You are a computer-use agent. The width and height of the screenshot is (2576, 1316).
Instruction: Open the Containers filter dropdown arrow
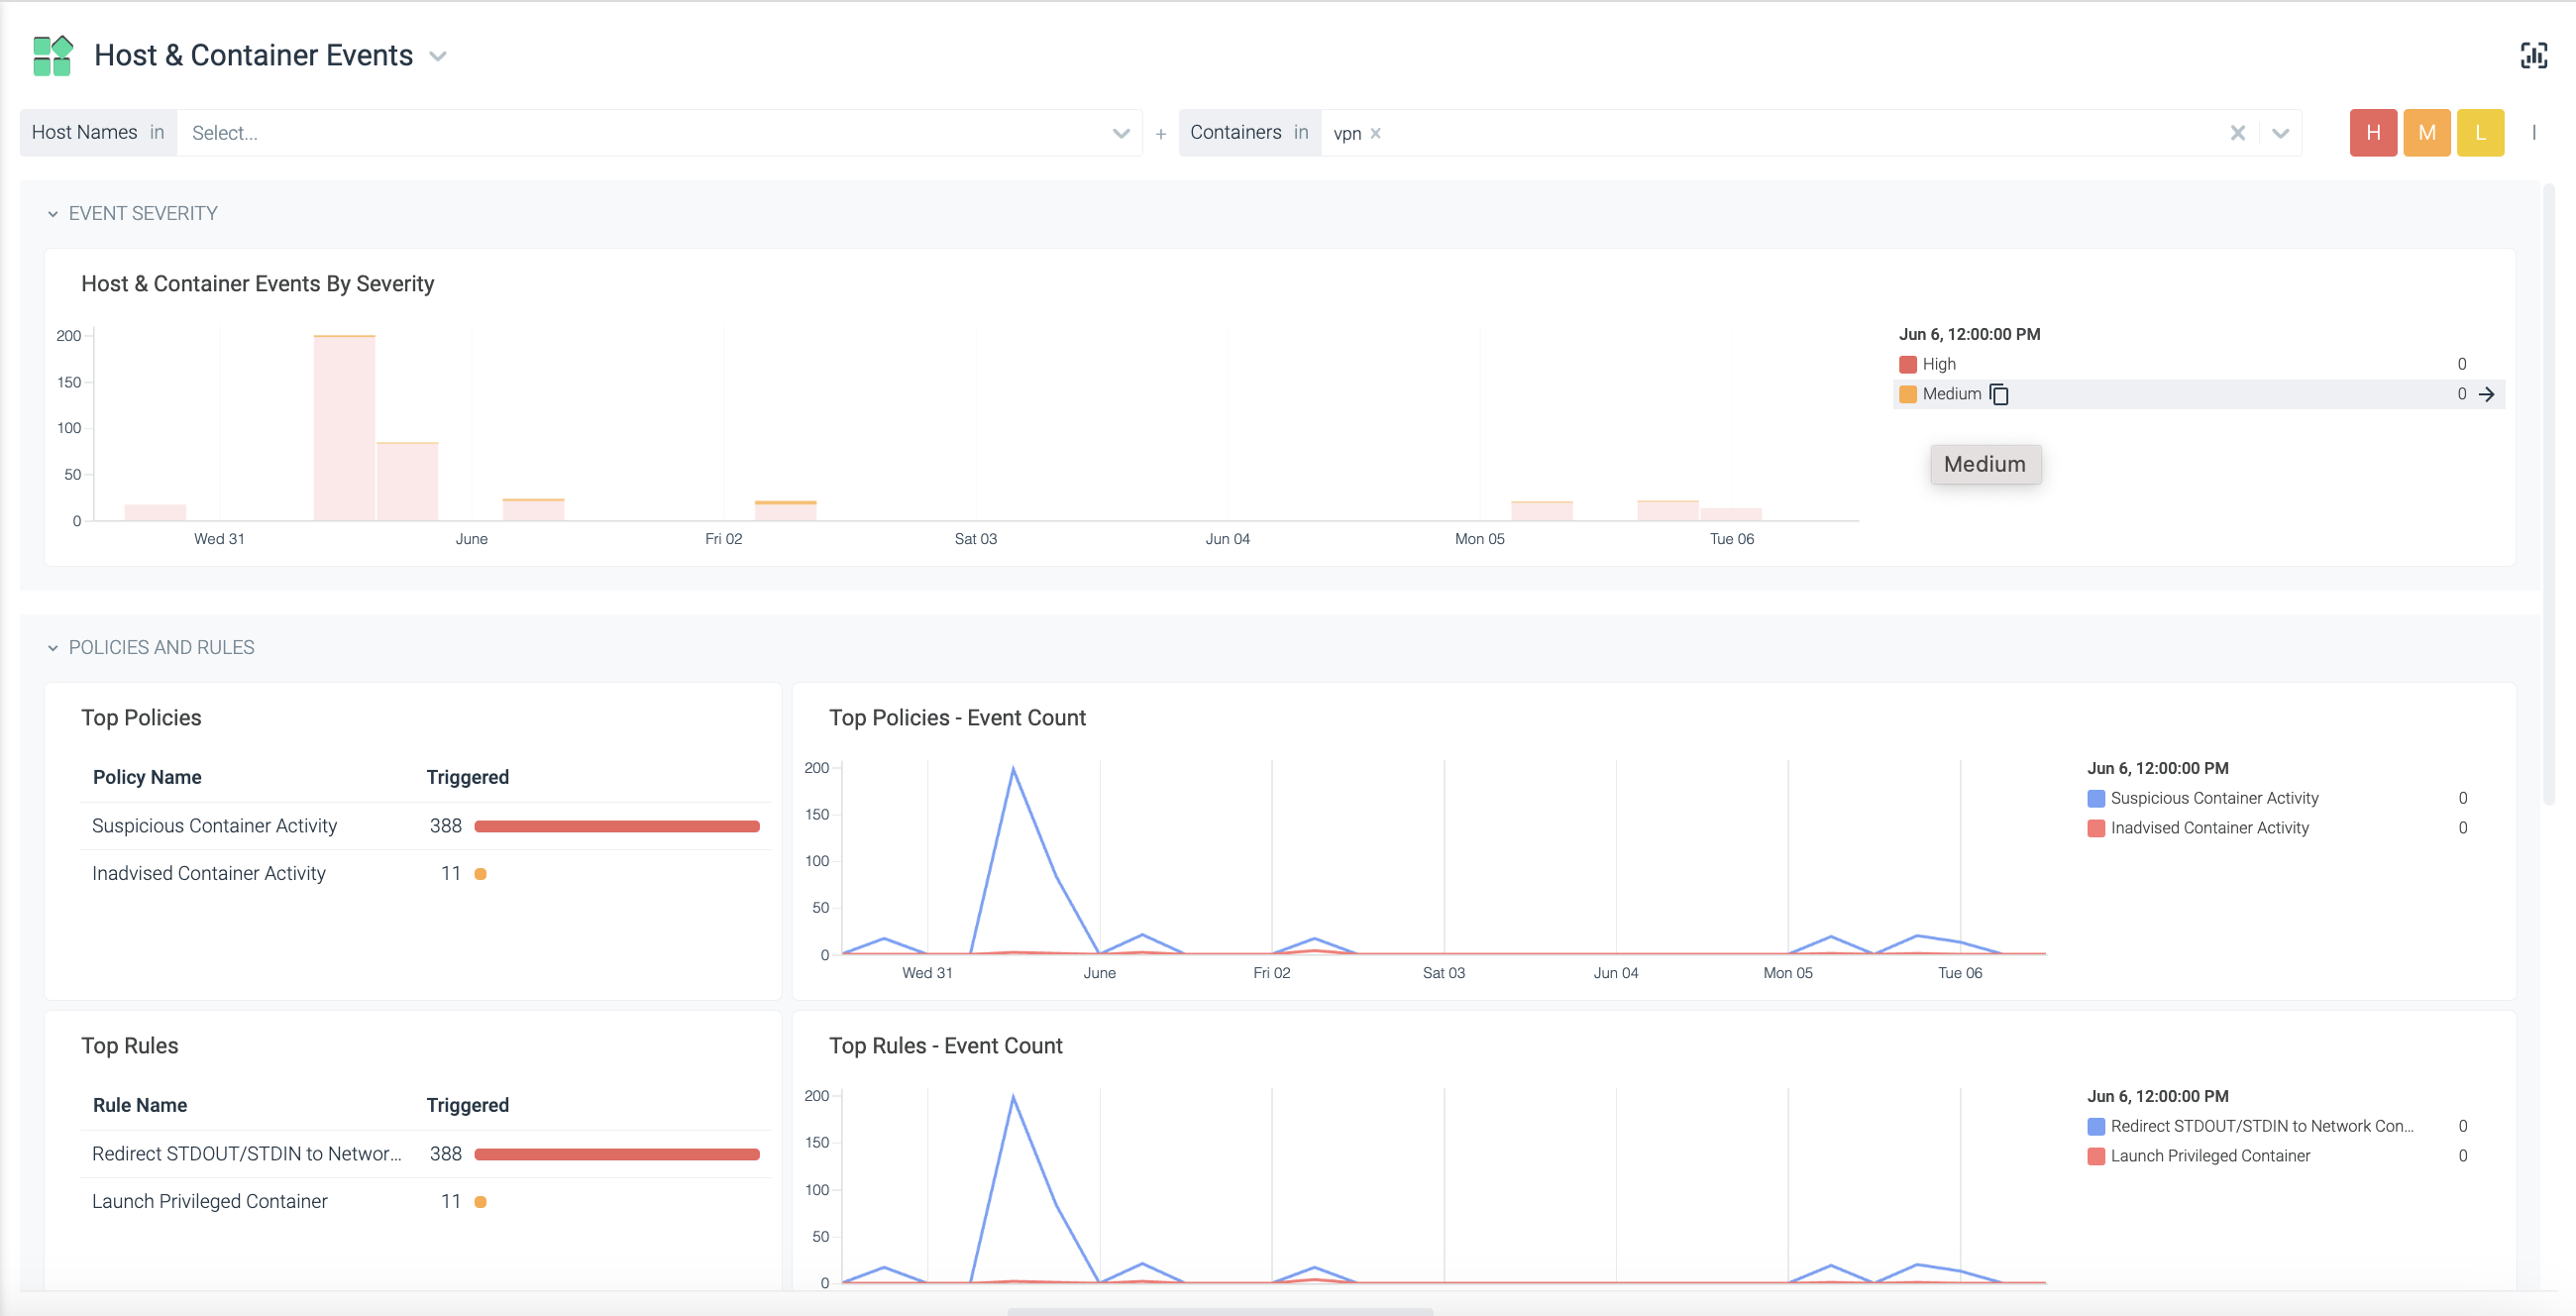tap(2280, 133)
